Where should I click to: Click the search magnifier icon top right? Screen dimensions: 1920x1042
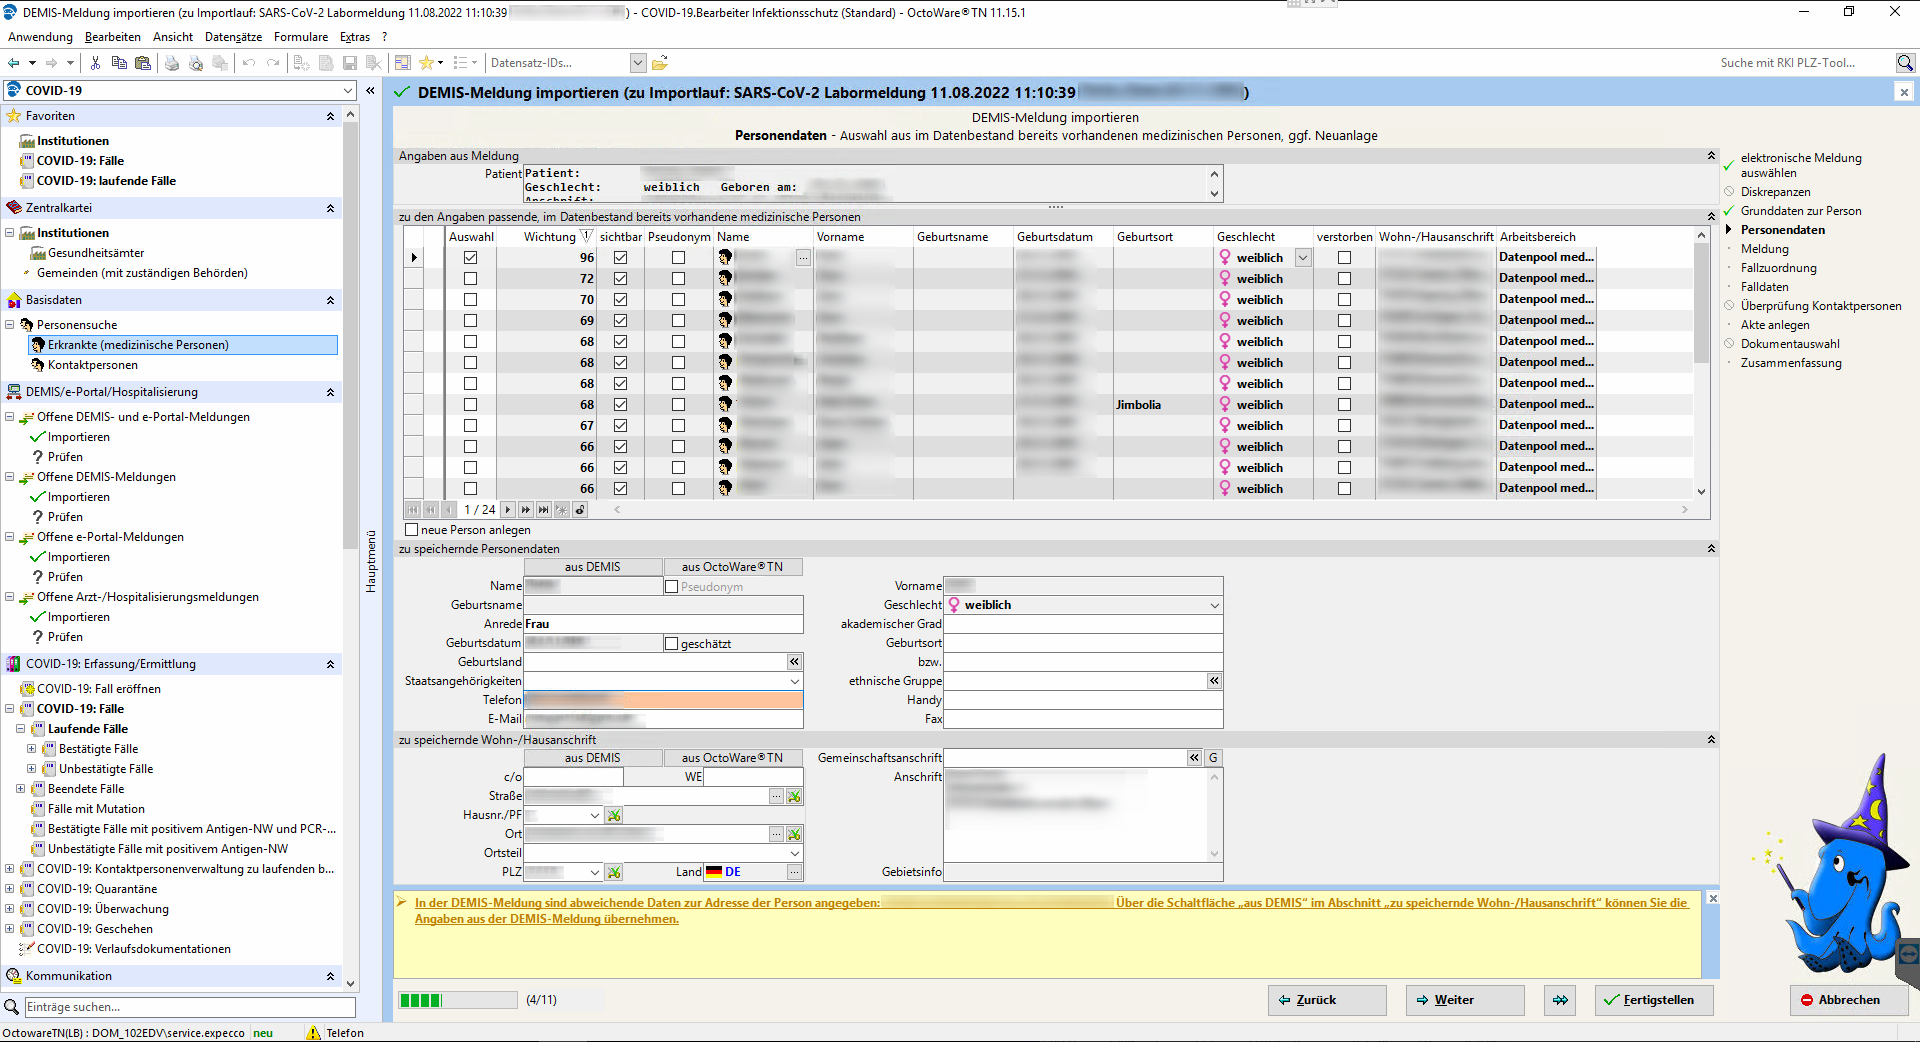click(x=1905, y=63)
